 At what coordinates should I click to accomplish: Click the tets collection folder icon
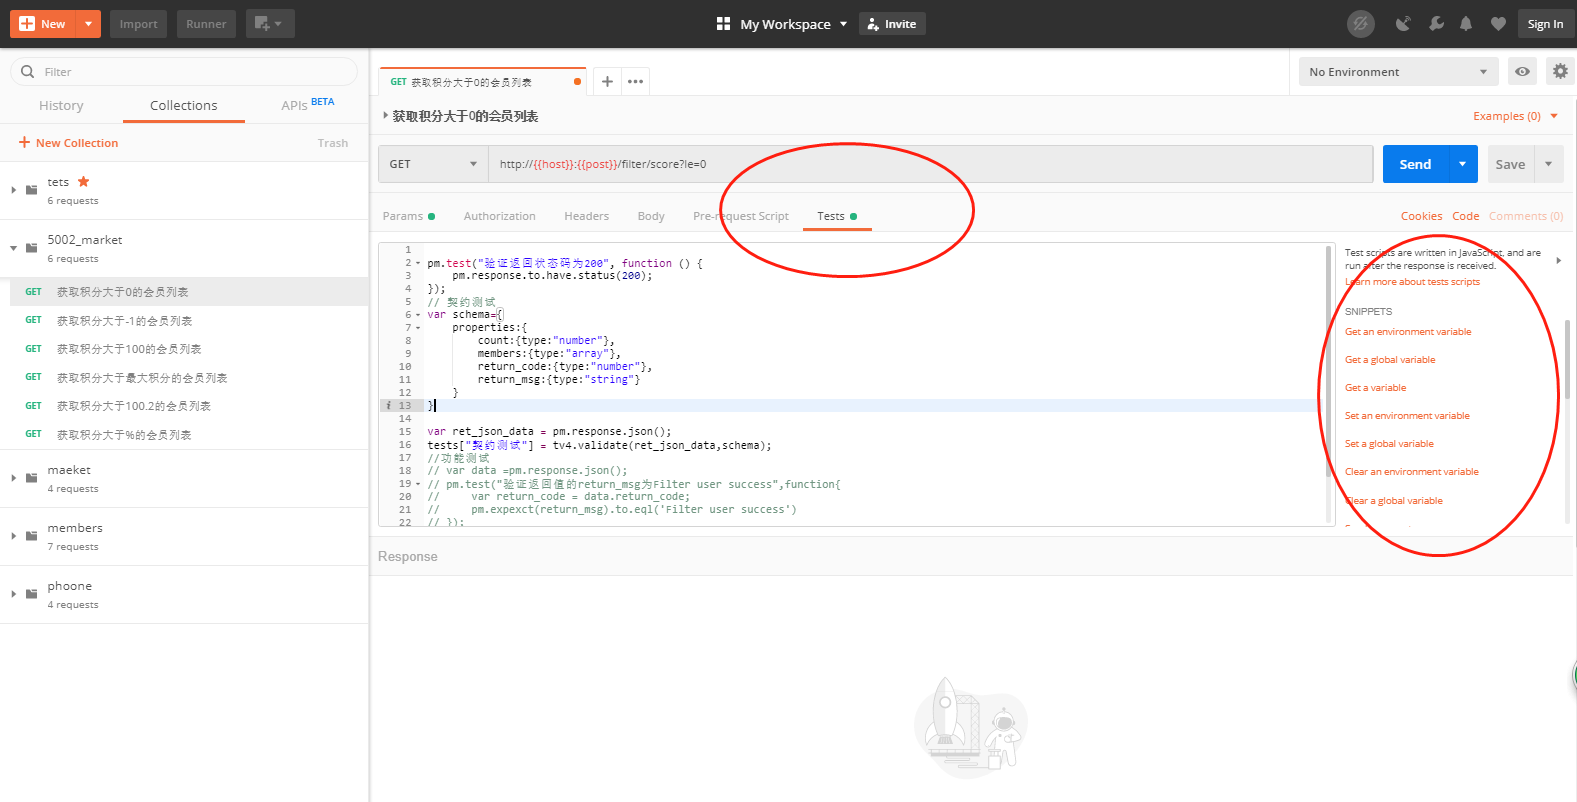click(31, 190)
